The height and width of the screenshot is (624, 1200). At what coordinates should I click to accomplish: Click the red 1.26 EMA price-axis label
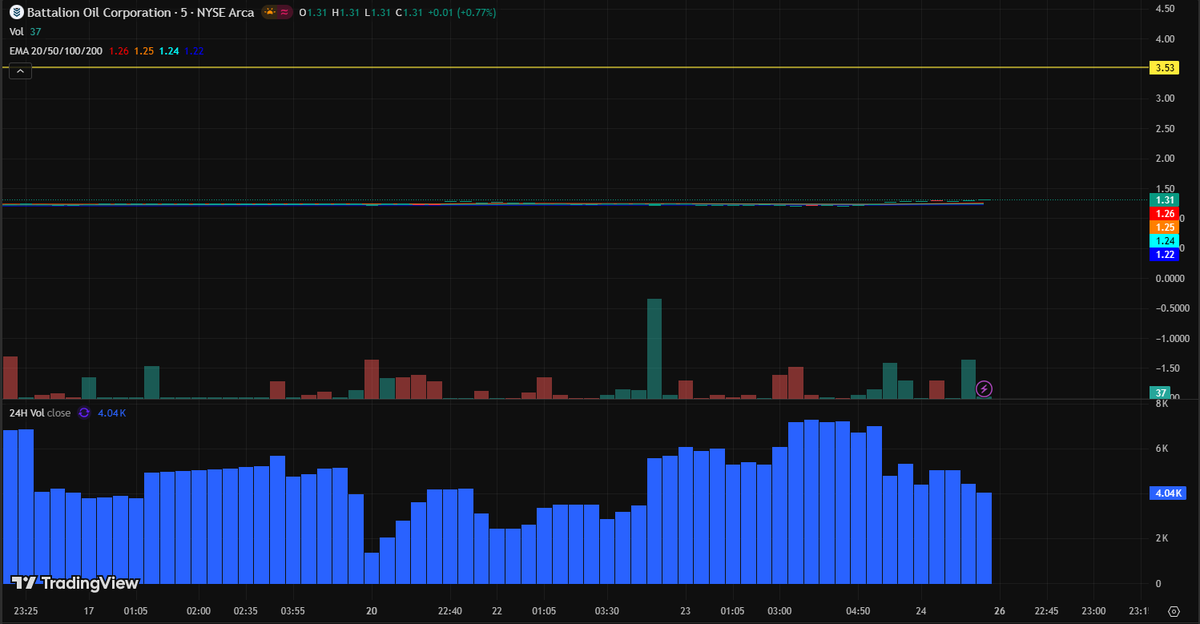(x=1164, y=214)
